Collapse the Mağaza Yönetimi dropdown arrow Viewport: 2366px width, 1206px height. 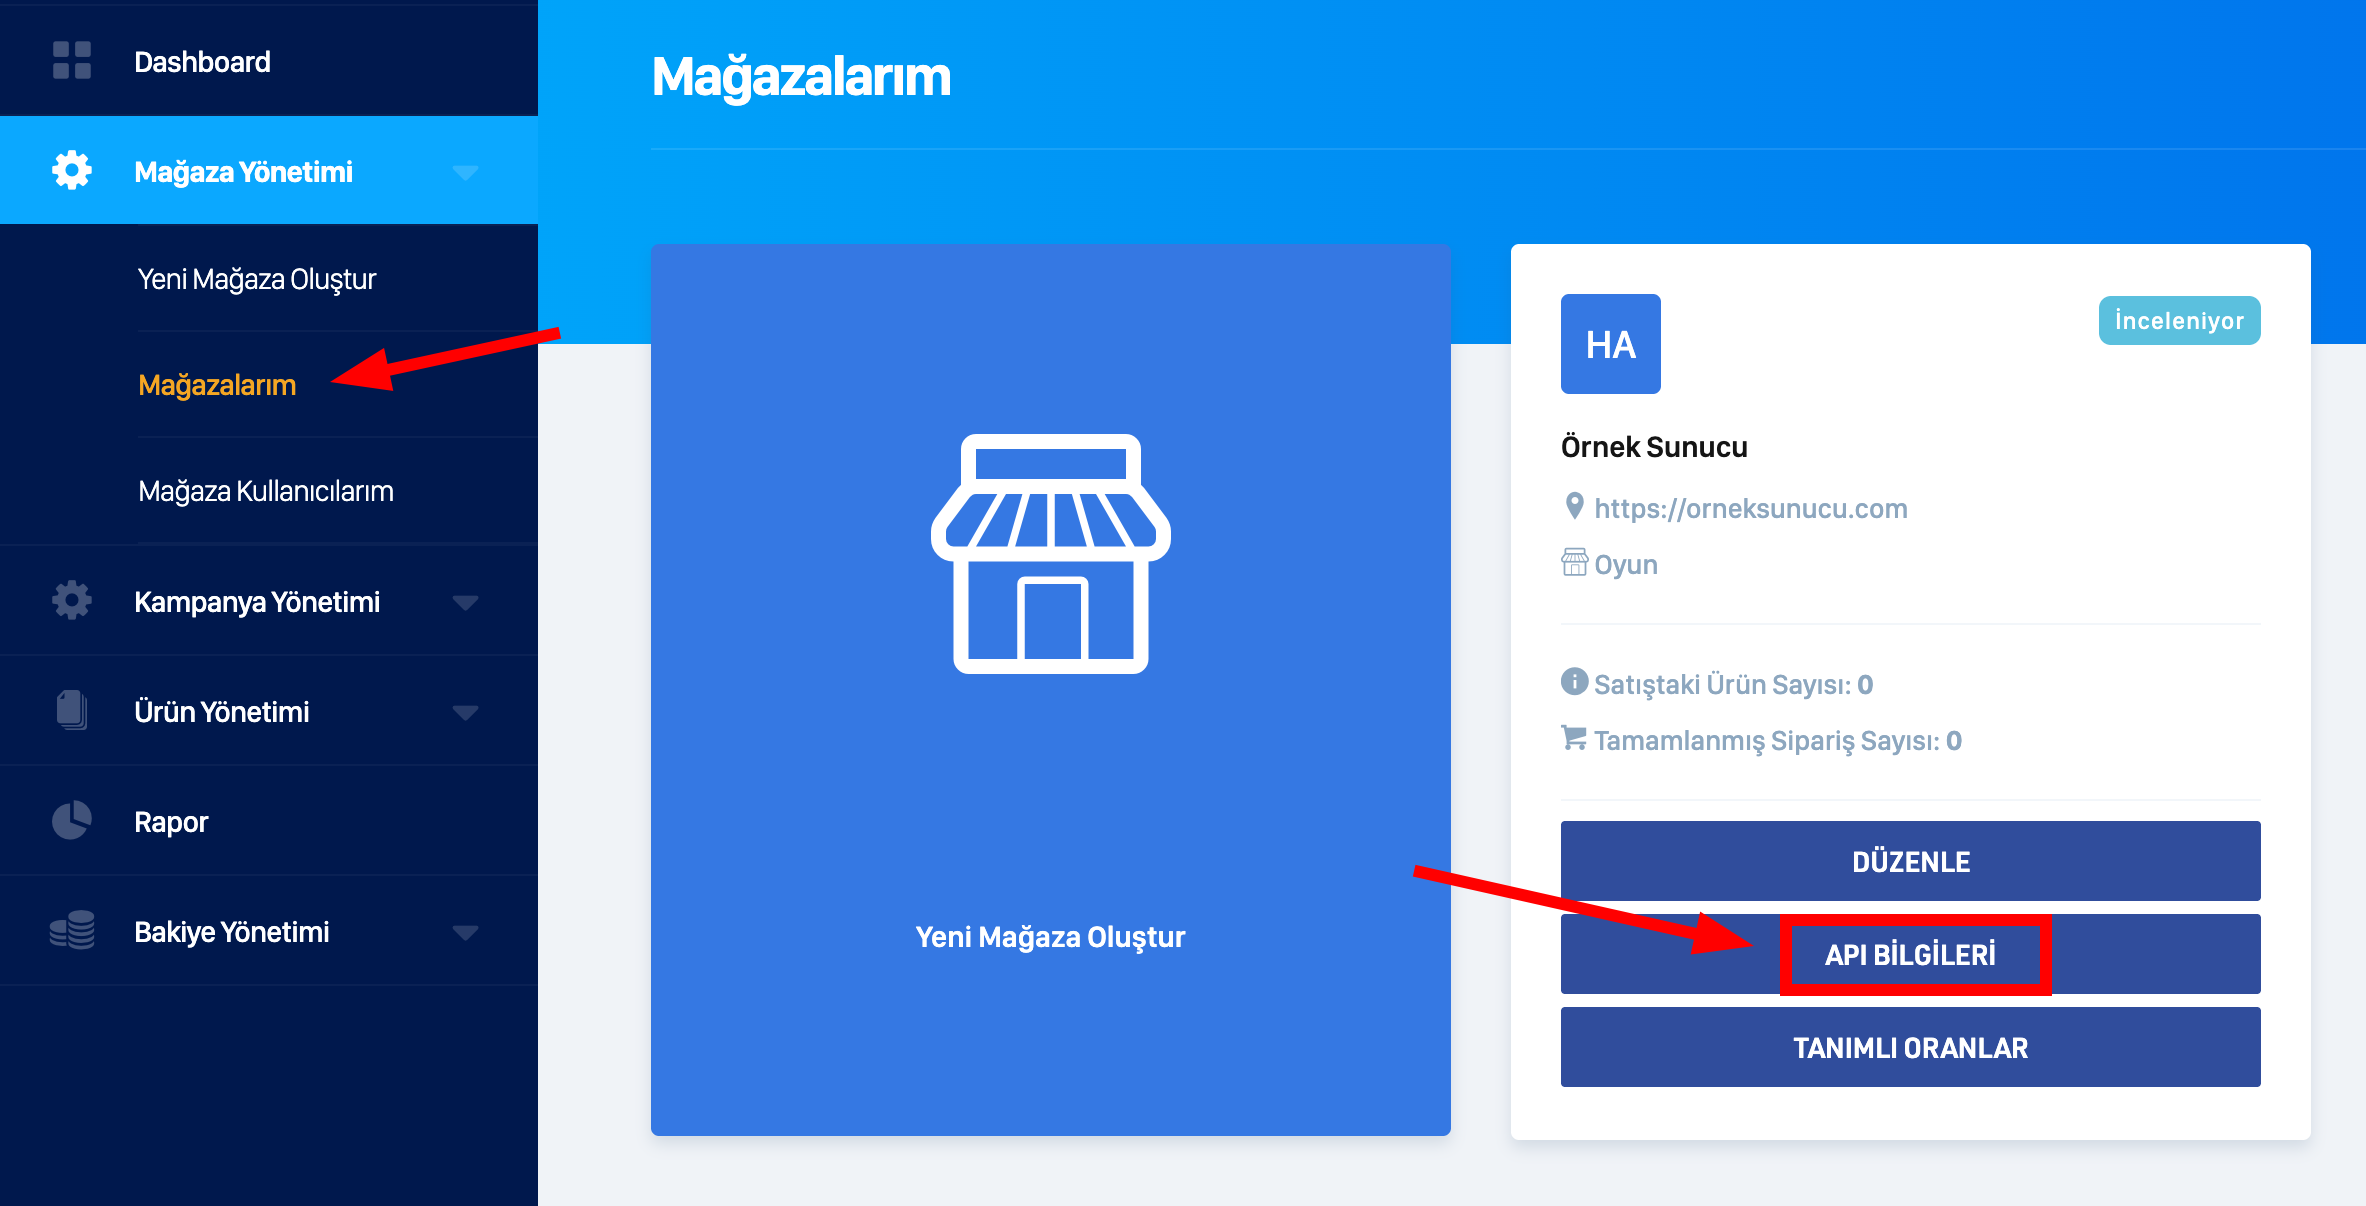(465, 172)
